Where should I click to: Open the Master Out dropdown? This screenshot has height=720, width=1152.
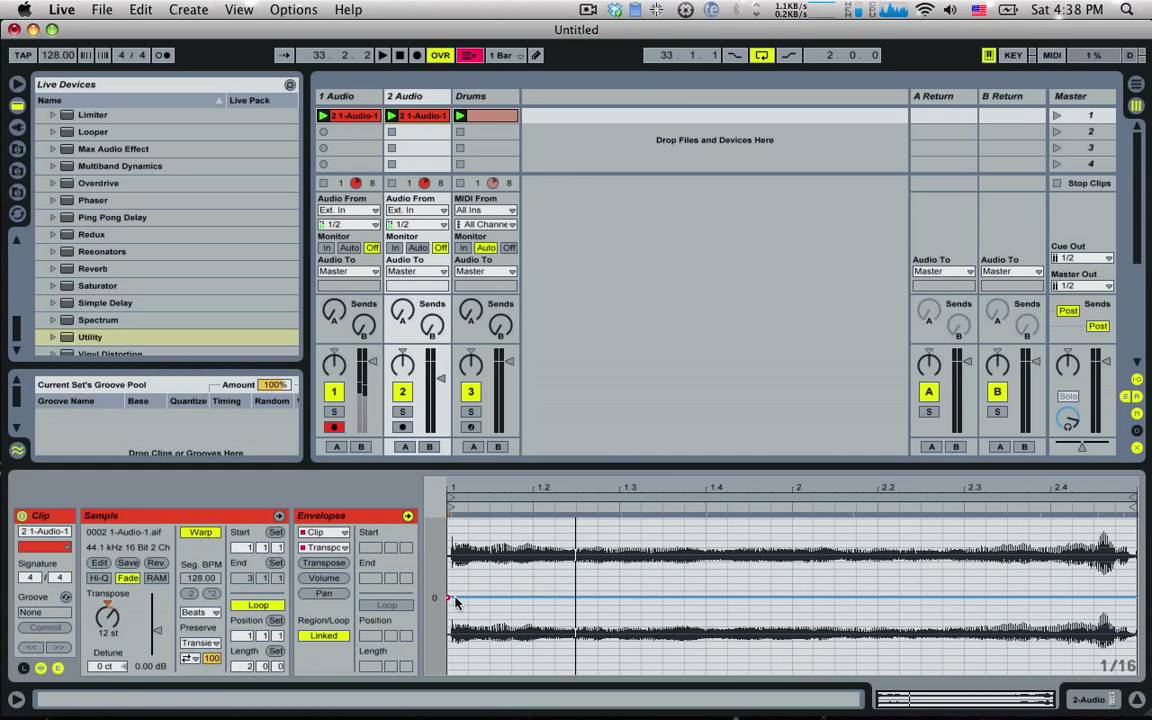(x=1081, y=287)
